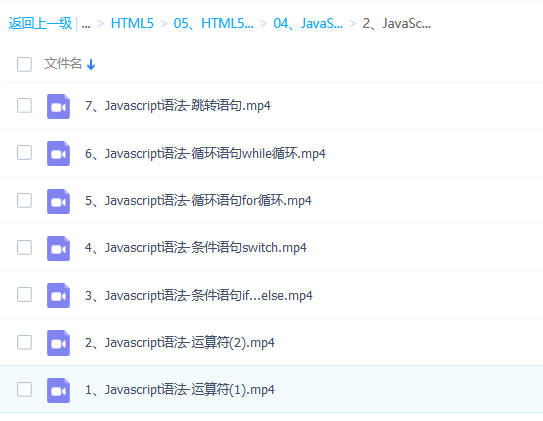Click video icon of for循环 file
Screen dimensions: 543x421
(58, 201)
